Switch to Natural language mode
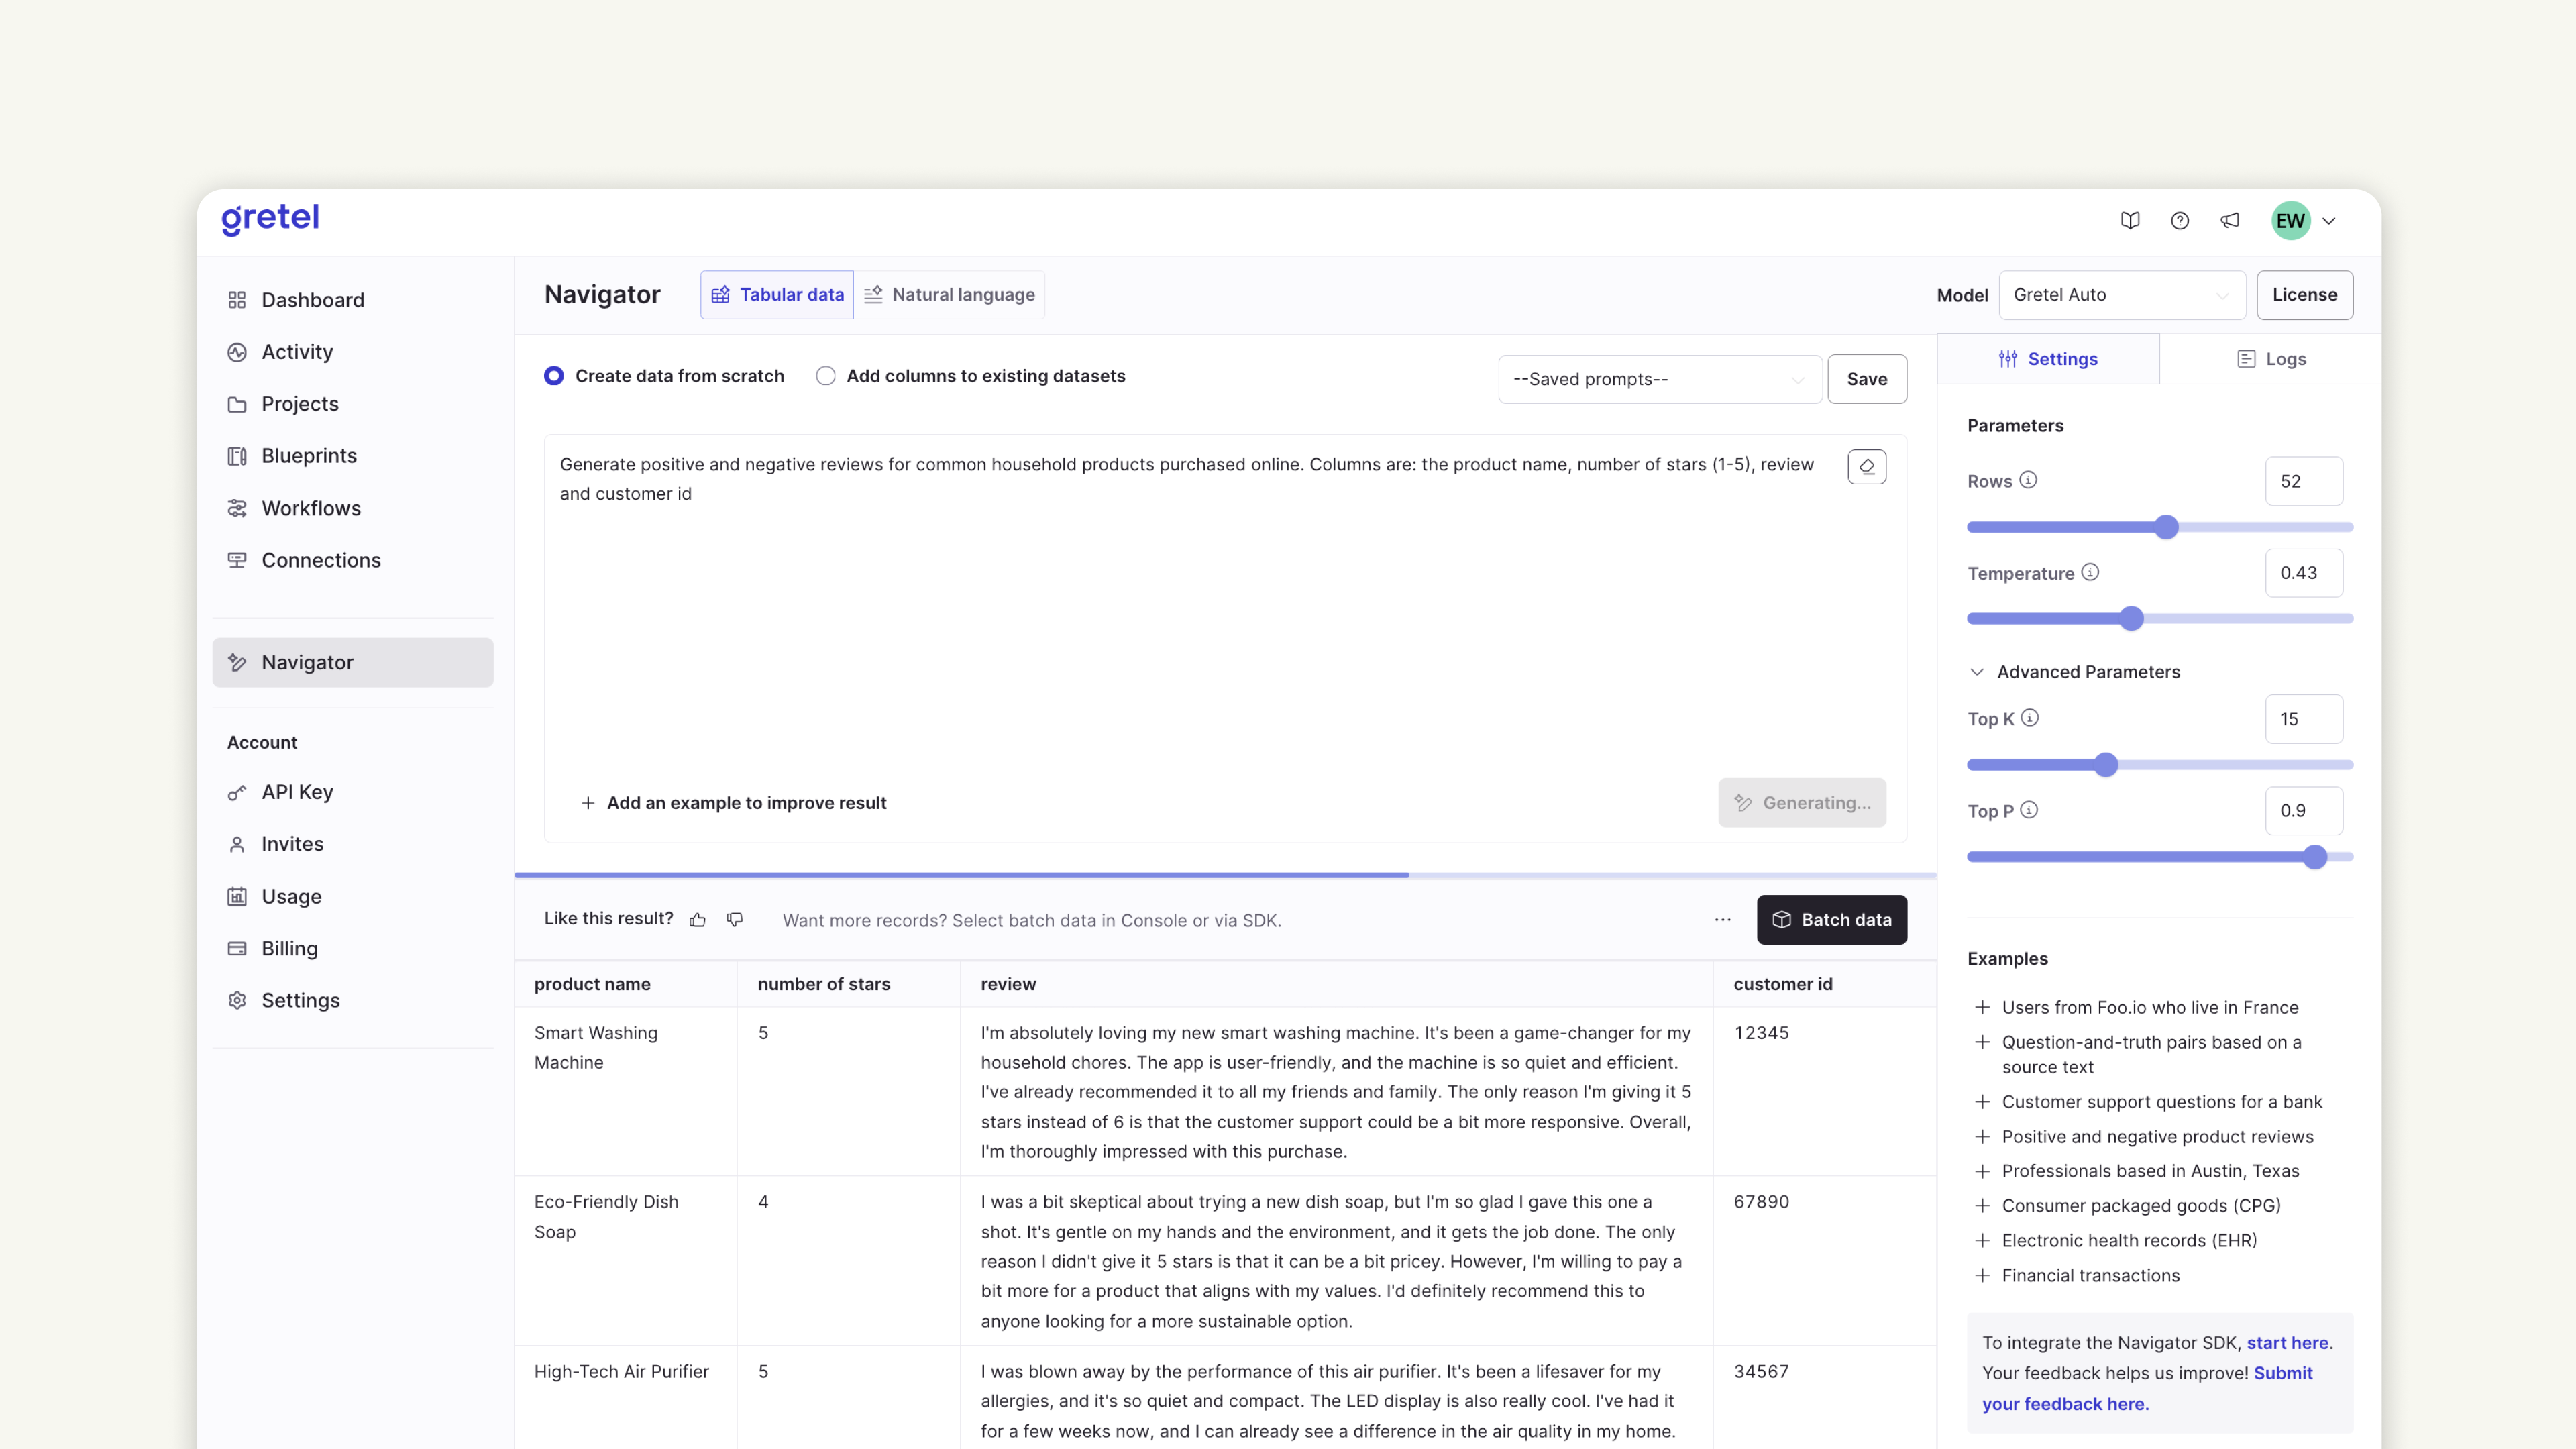2576x1449 pixels. click(949, 295)
